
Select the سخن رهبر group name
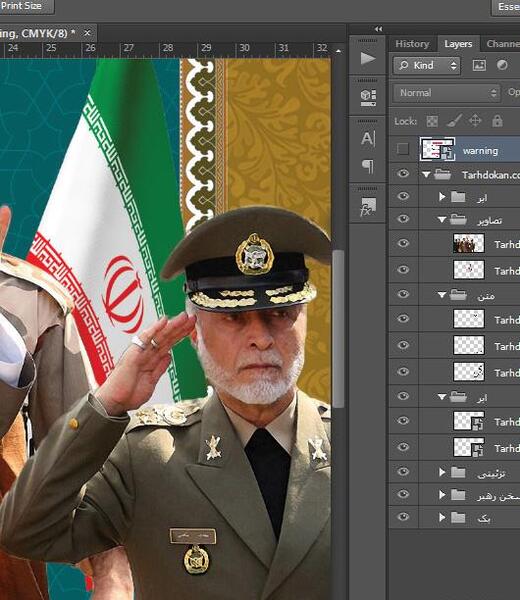(x=498, y=496)
